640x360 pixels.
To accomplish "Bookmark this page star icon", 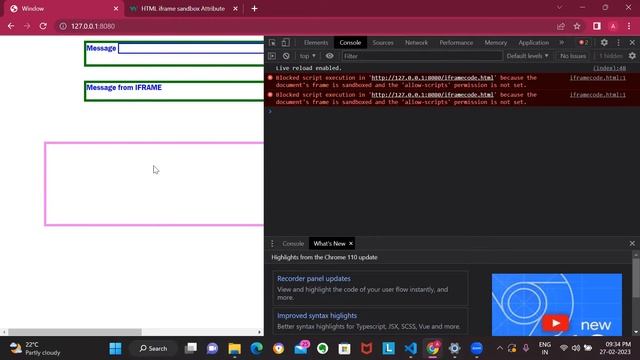I will click(577, 26).
